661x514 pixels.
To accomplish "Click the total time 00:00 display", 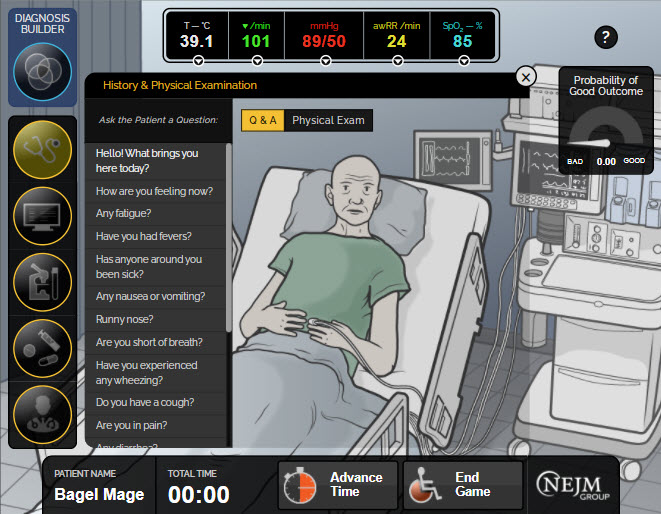I will (199, 495).
